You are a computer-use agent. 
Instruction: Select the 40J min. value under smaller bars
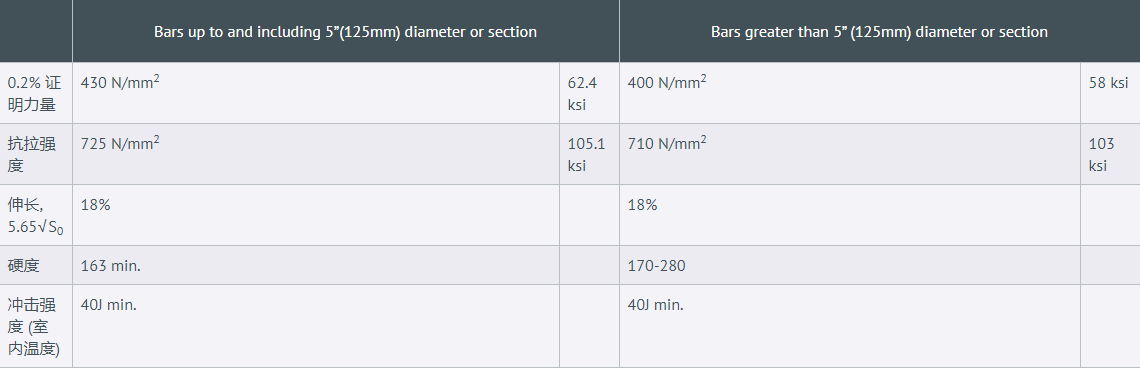[108, 304]
